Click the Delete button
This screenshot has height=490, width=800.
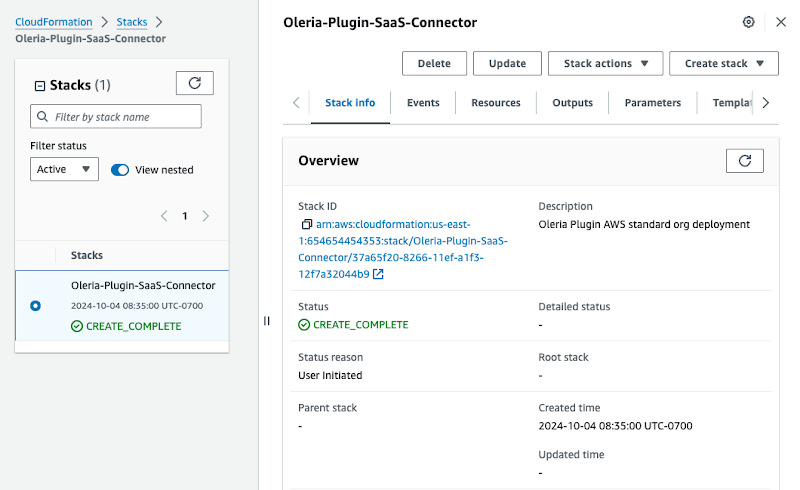pyautogui.click(x=434, y=63)
